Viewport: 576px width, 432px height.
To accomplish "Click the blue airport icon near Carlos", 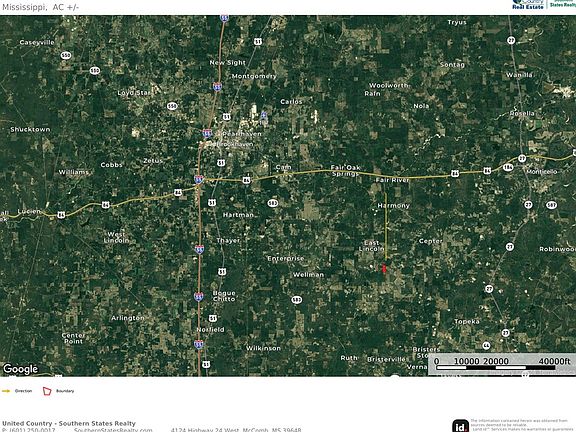I will [x=263, y=116].
